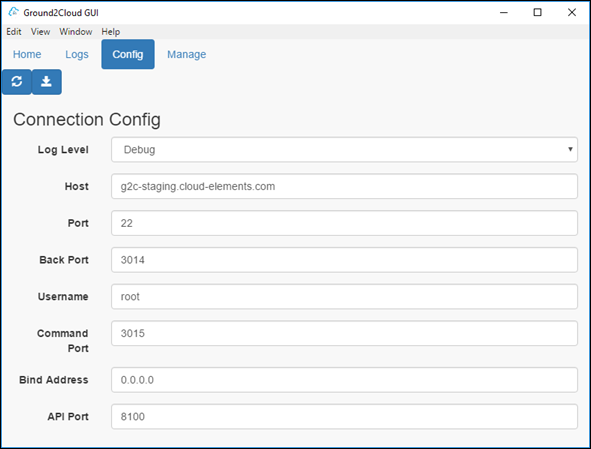Click the Back Port field showing 3014

344,260
